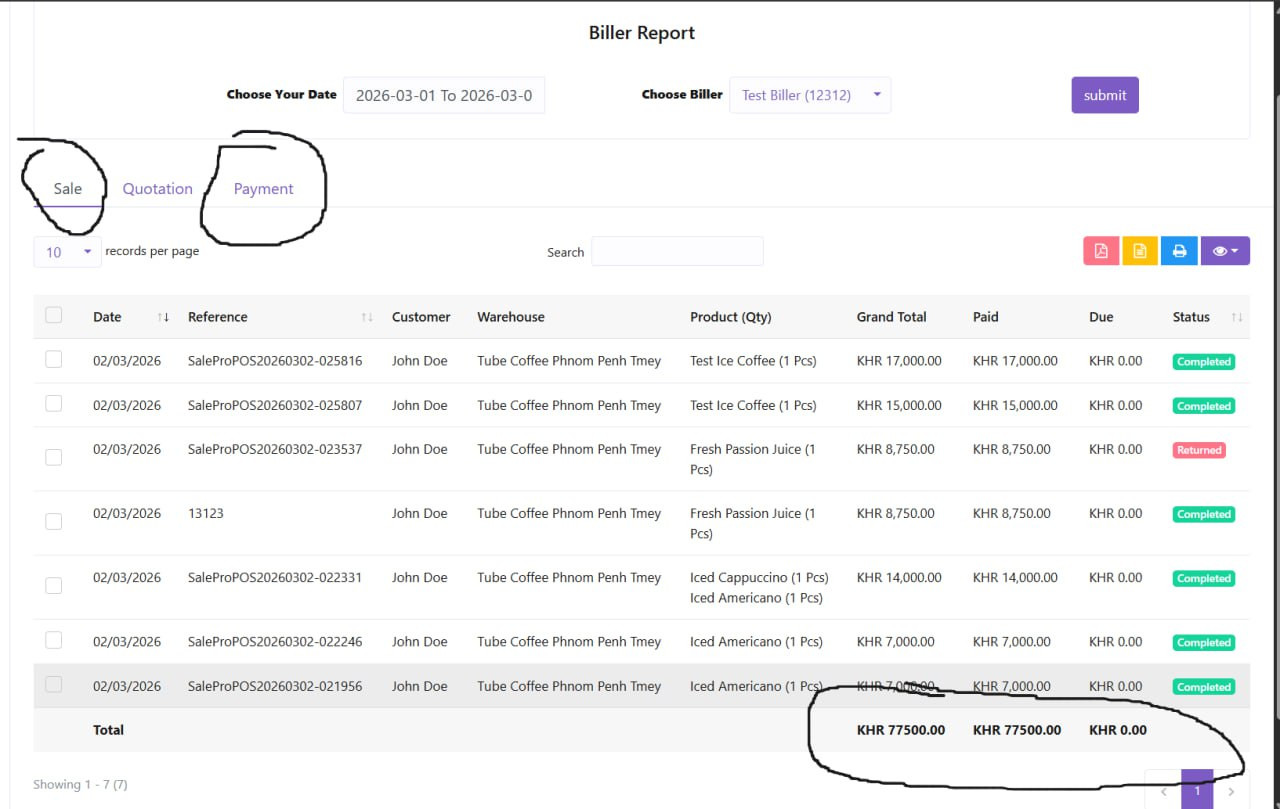Sort by Reference using its sort arrows

coord(367,317)
